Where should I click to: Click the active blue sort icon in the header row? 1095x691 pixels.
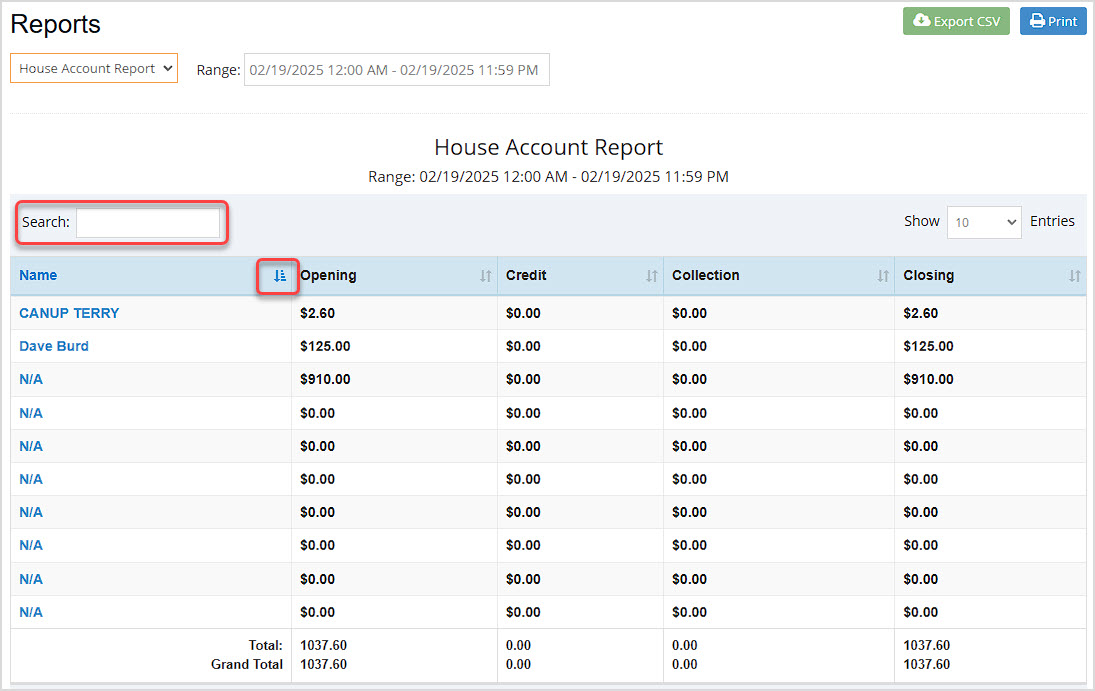point(277,277)
